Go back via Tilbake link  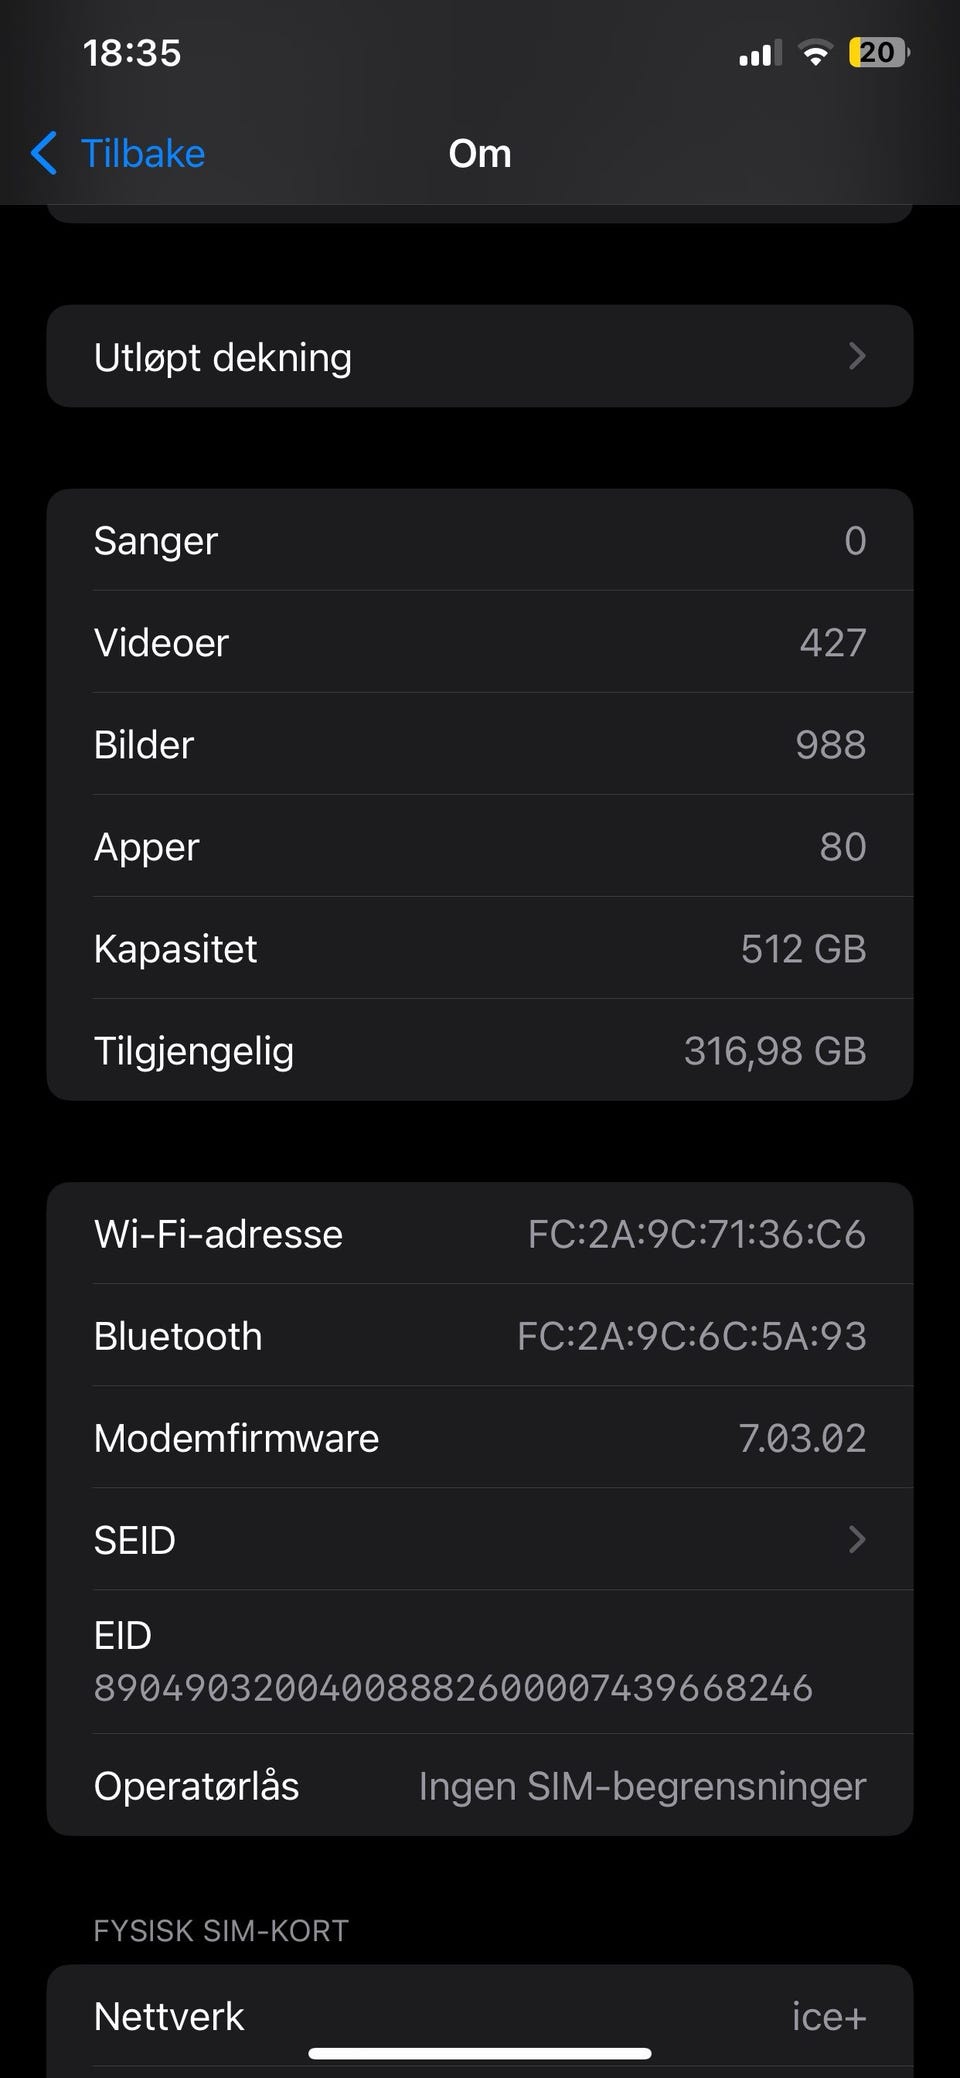(x=142, y=154)
